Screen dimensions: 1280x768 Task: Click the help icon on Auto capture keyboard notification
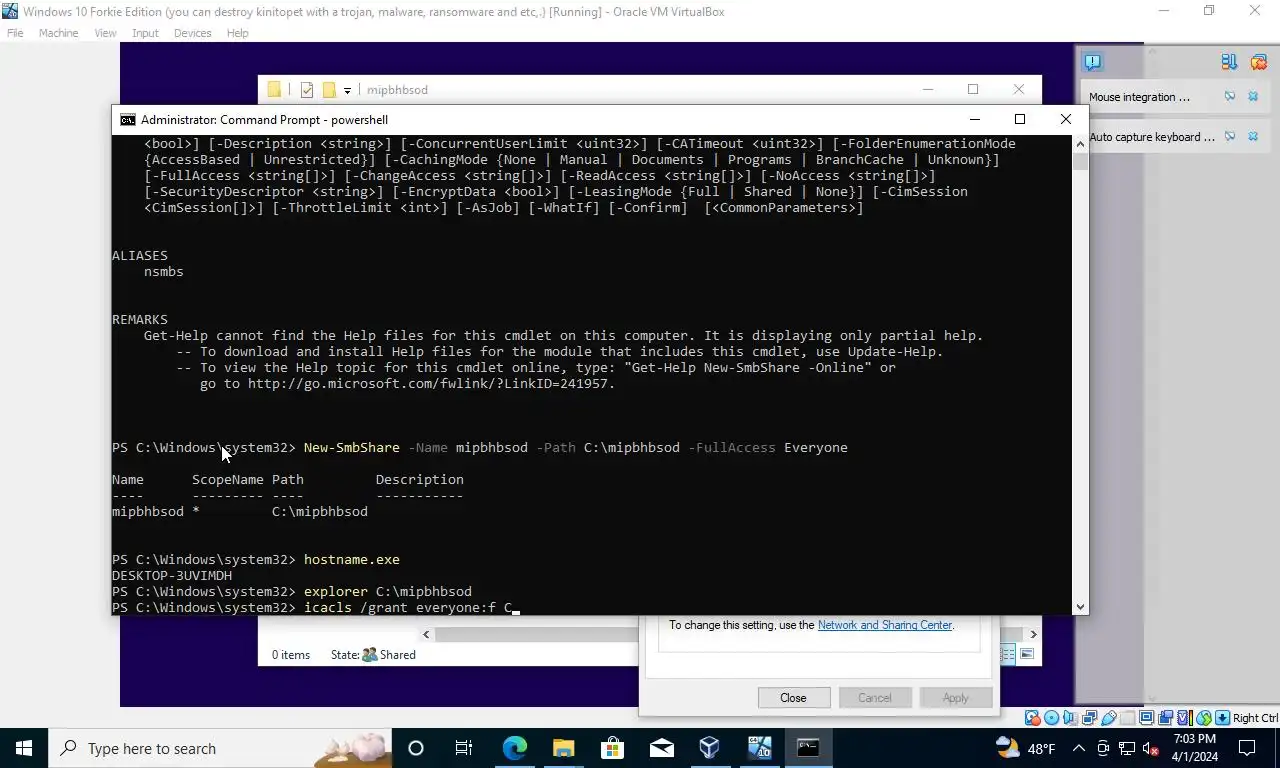pos(1230,137)
